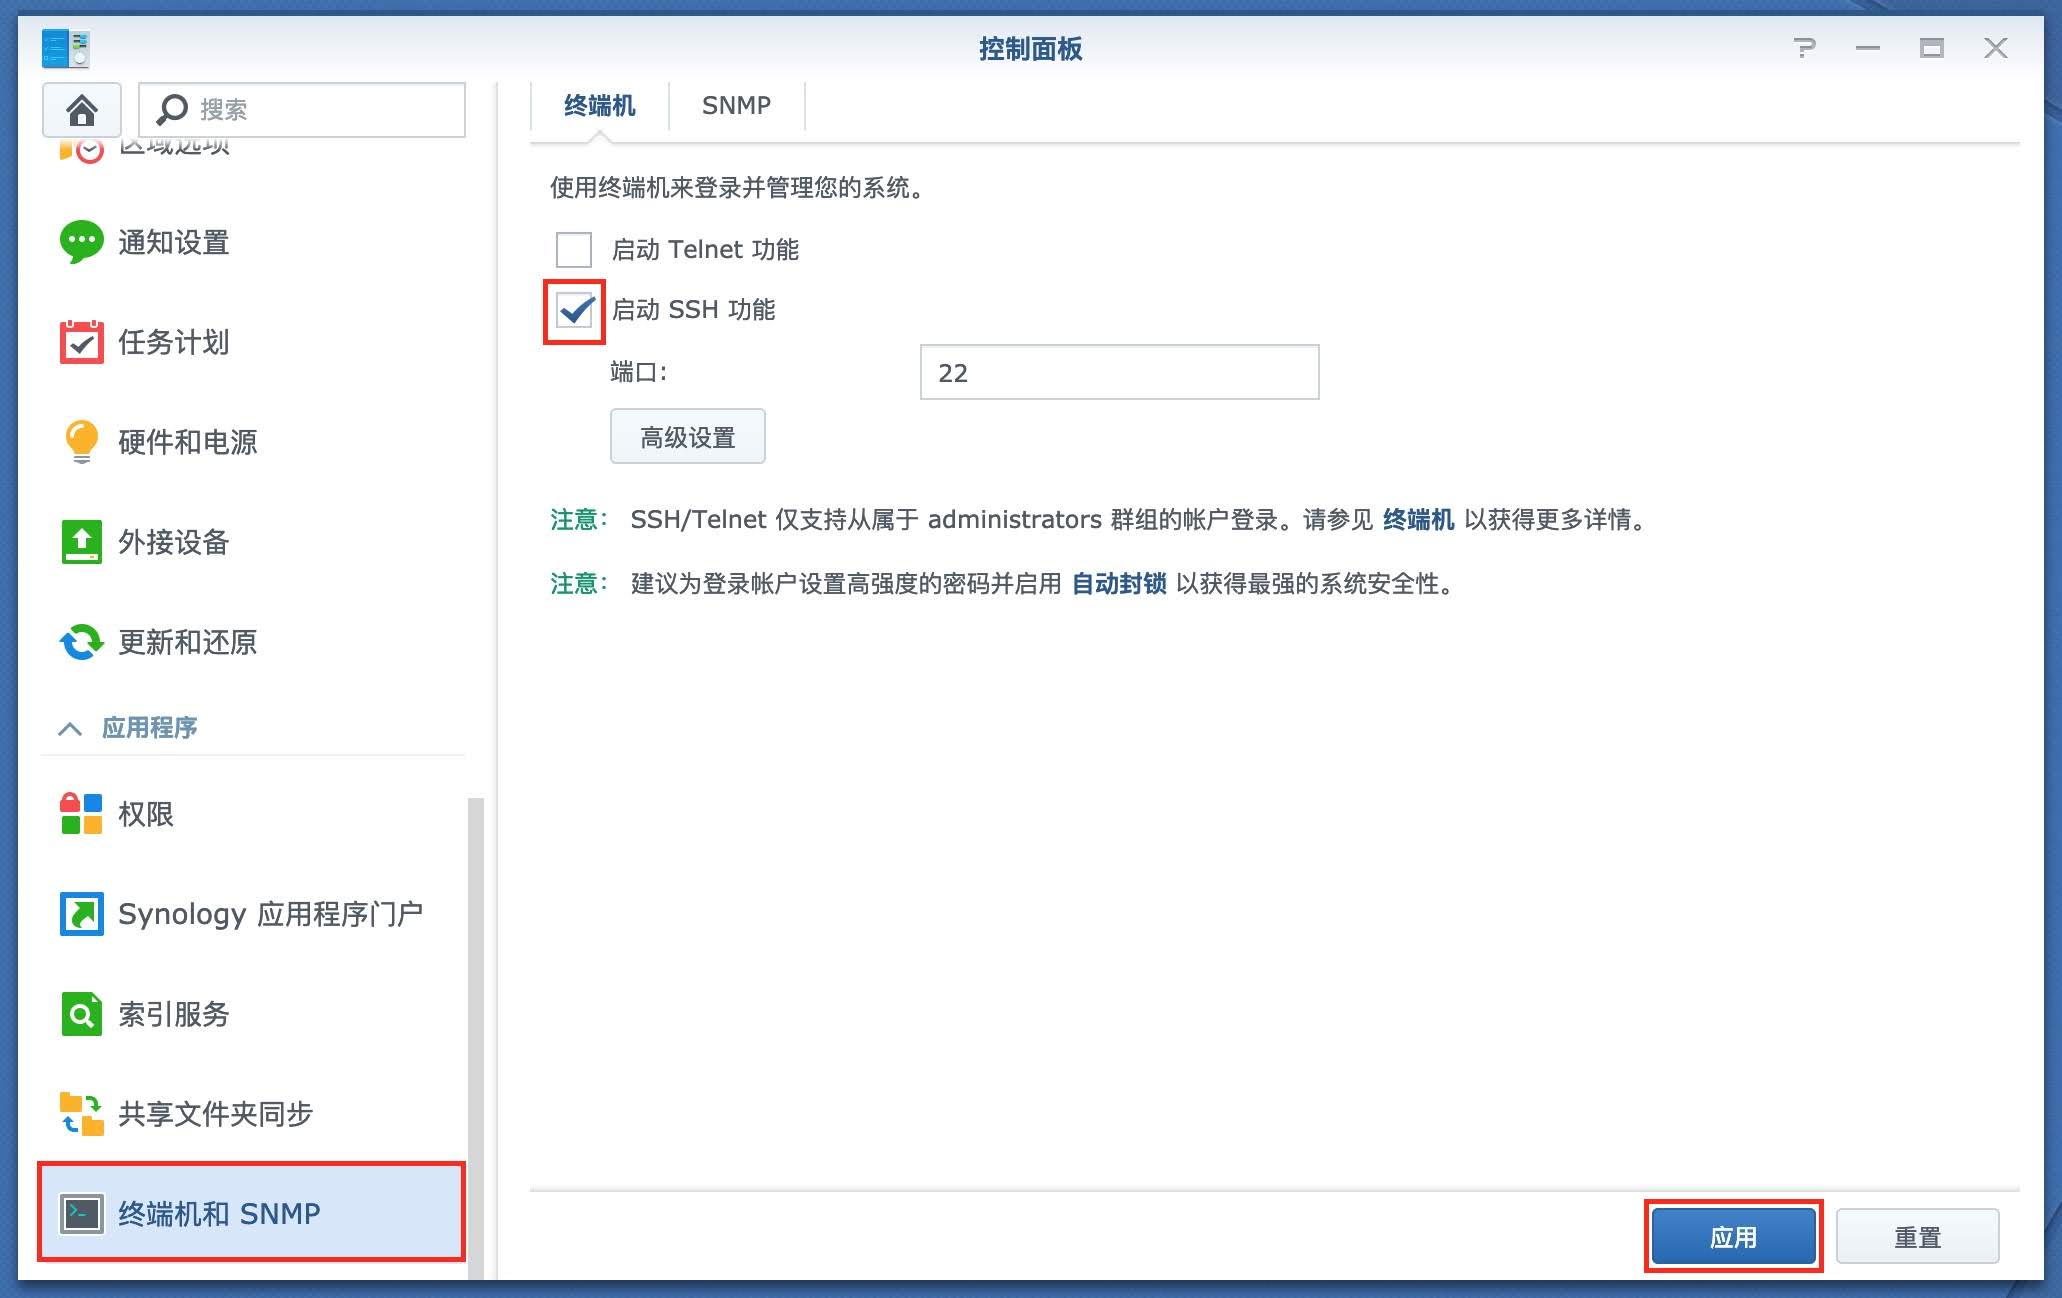Collapse the 应用程序 section chevron

tap(70, 729)
